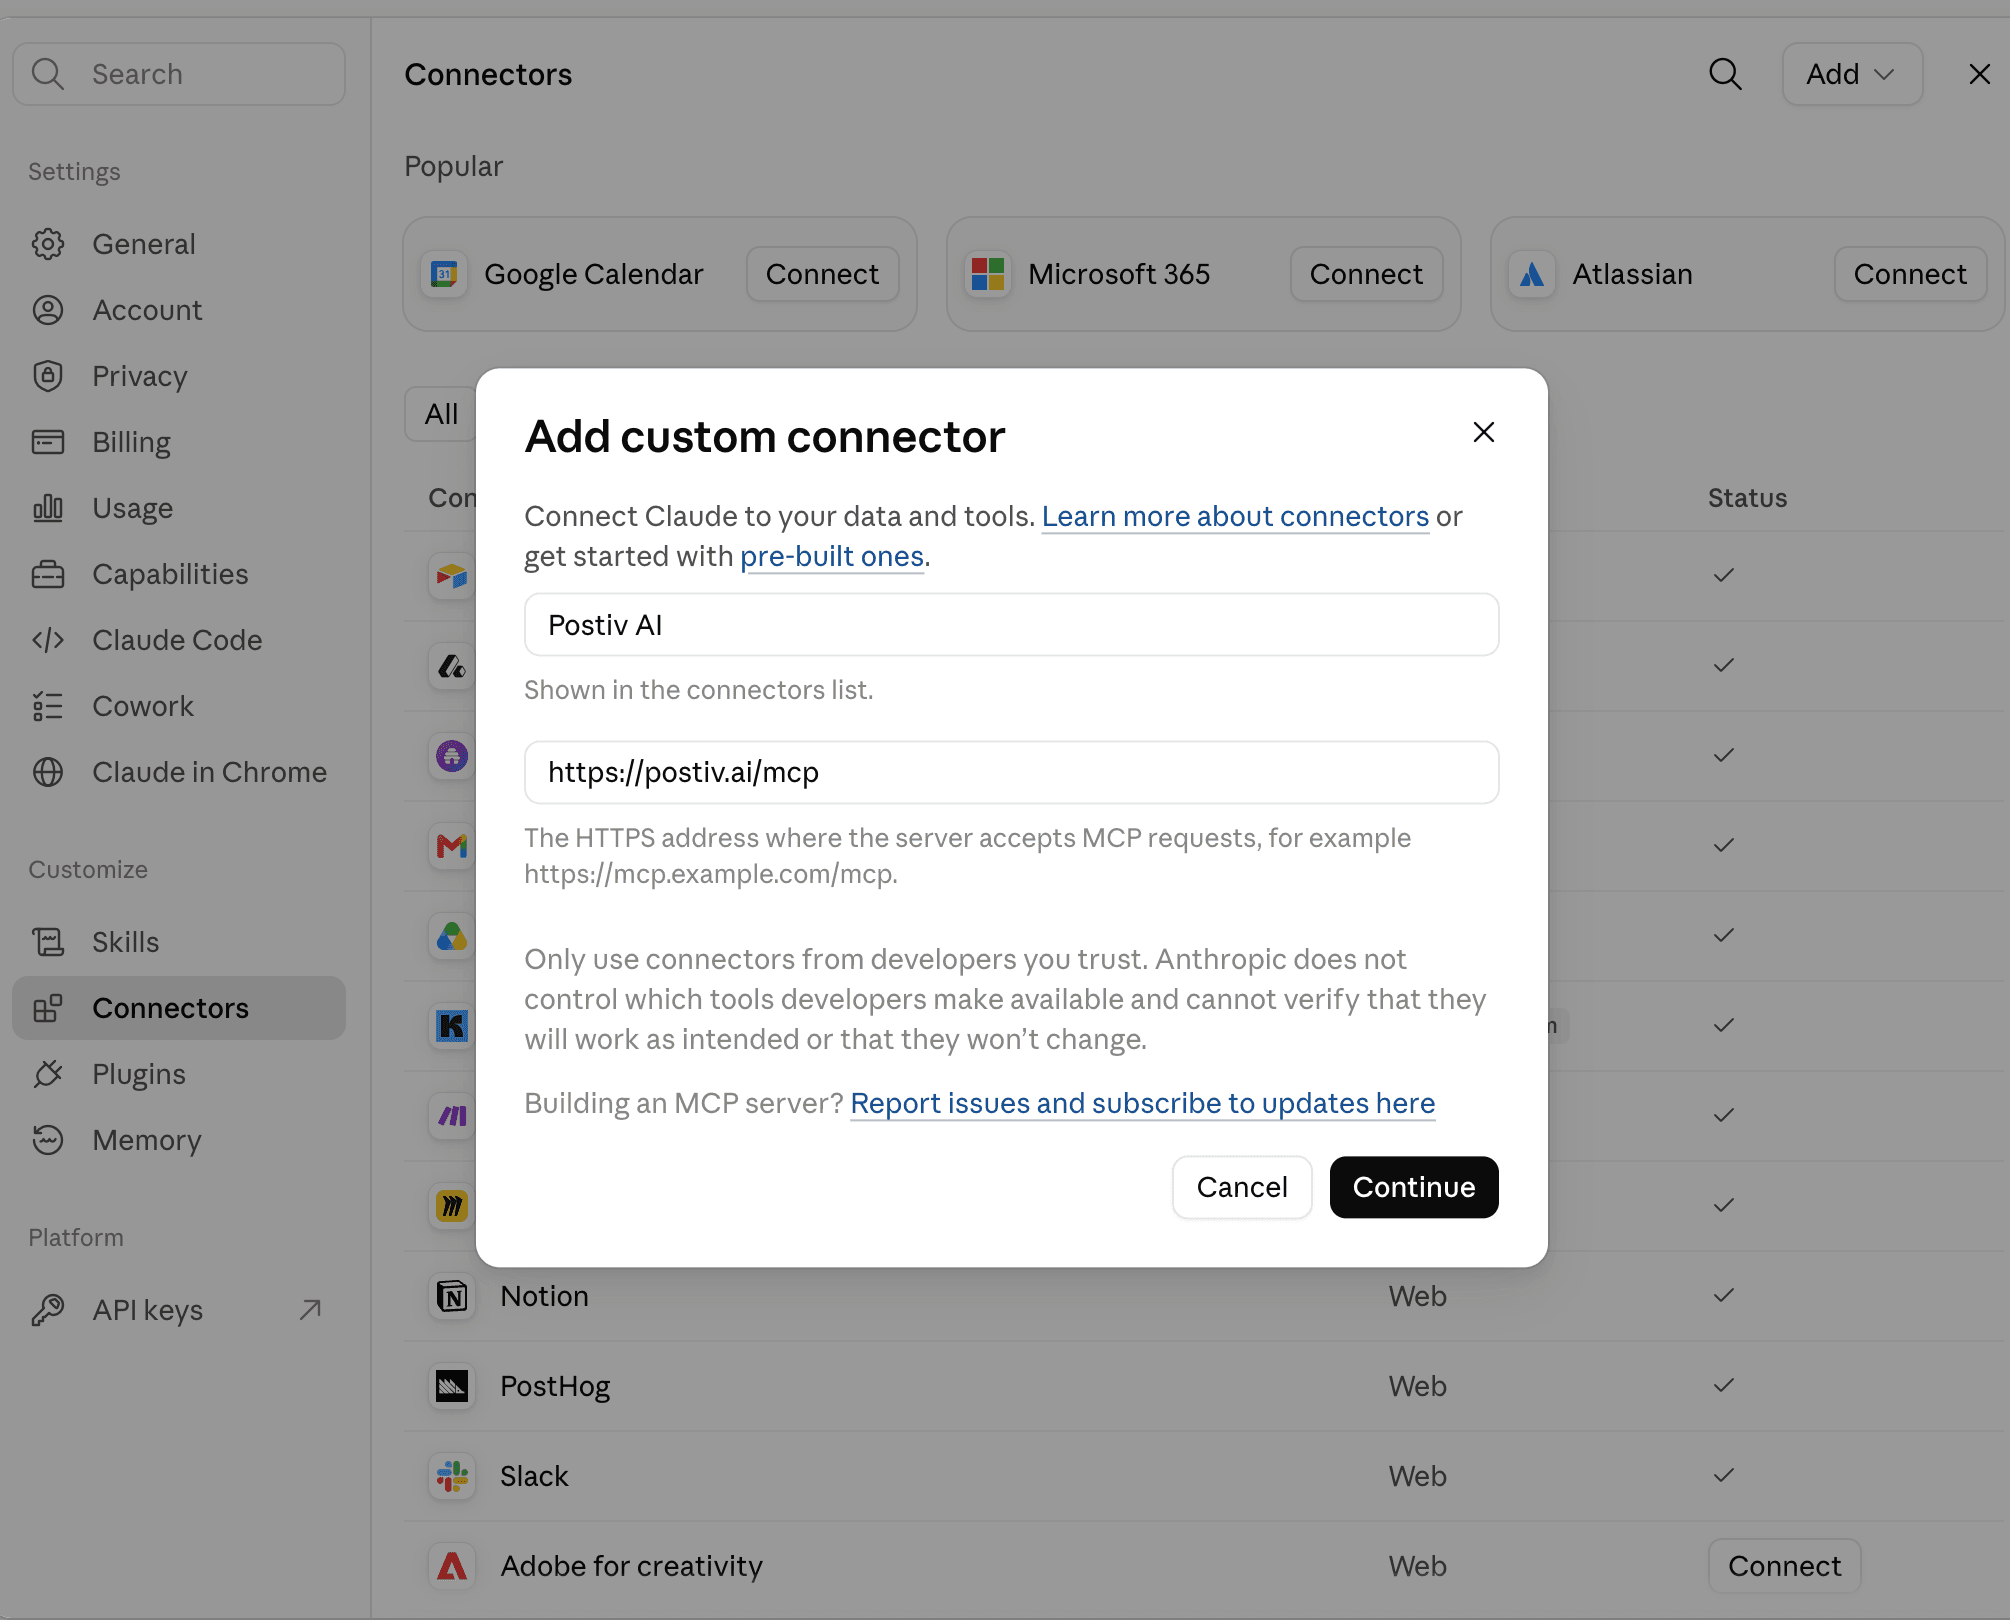Connect Google Calendar
This screenshot has height=1620, width=2010.
pos(822,274)
